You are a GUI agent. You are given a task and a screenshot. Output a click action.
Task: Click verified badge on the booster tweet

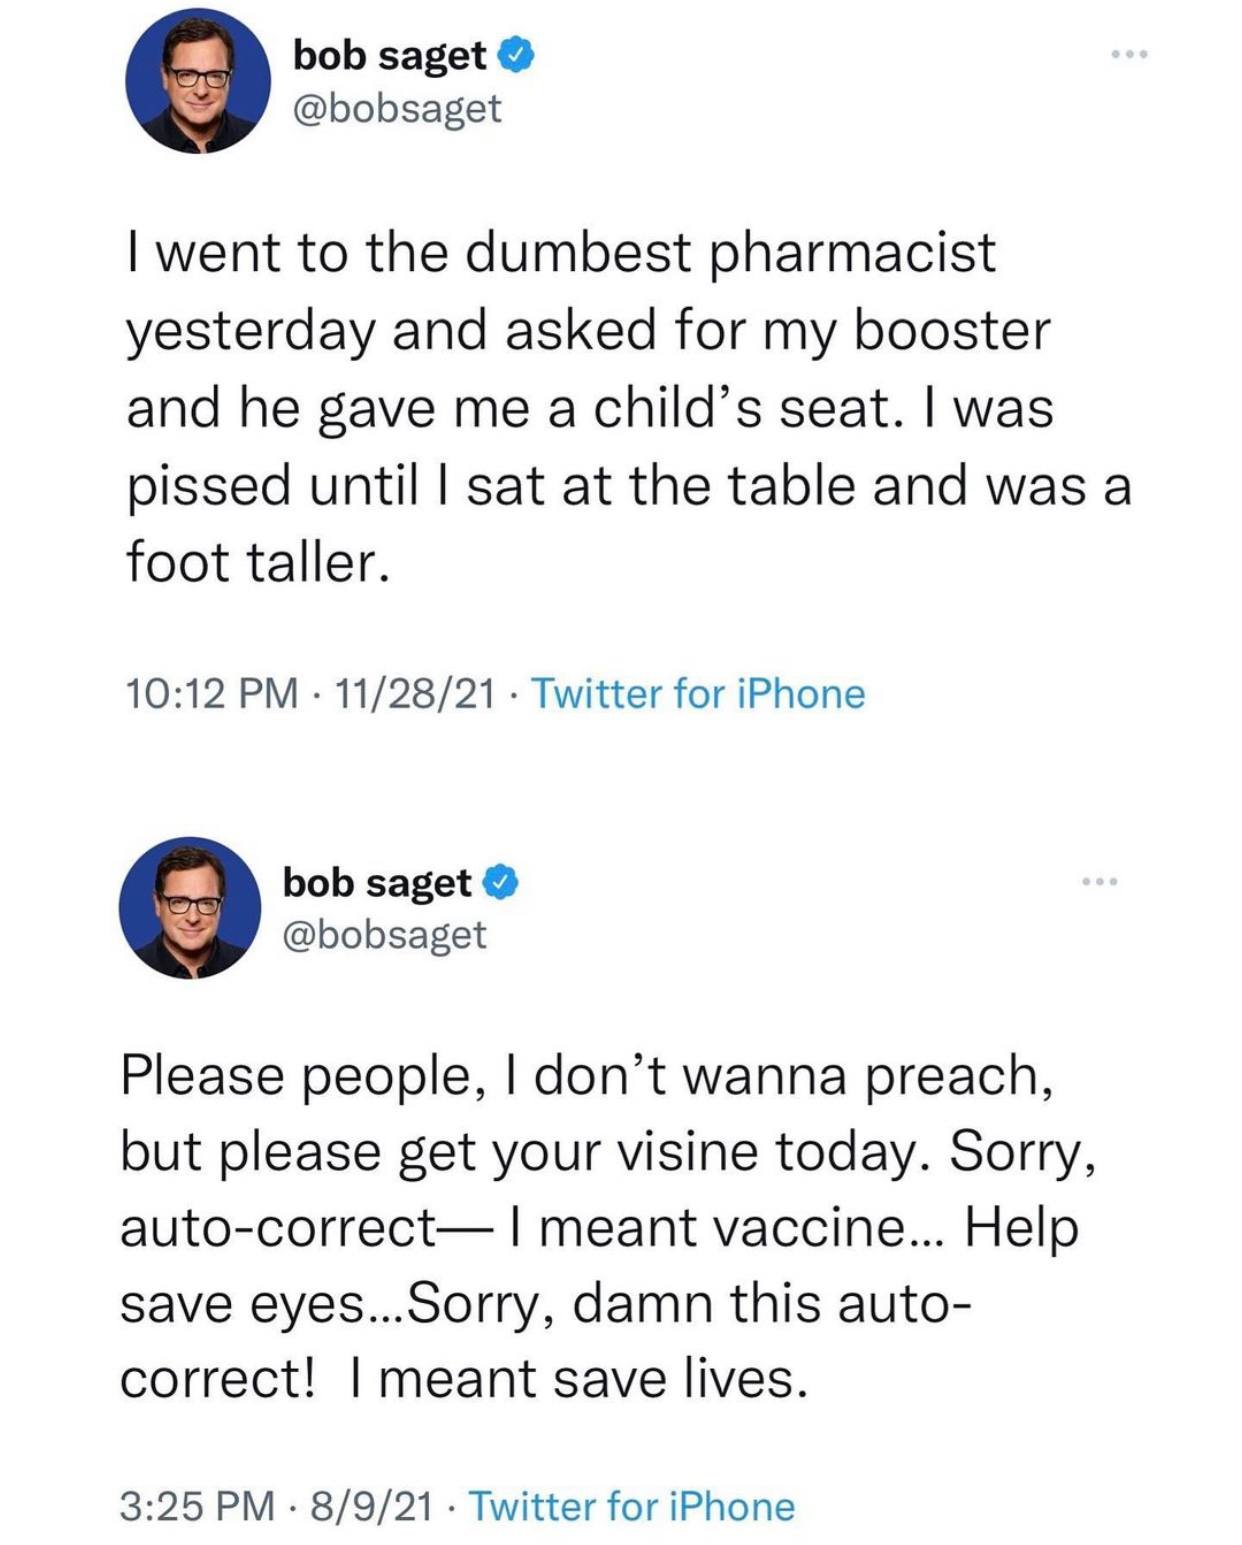pyautogui.click(x=516, y=56)
